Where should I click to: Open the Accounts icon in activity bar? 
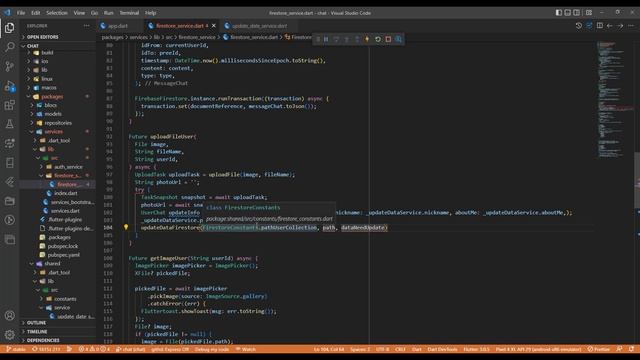coord(9,316)
